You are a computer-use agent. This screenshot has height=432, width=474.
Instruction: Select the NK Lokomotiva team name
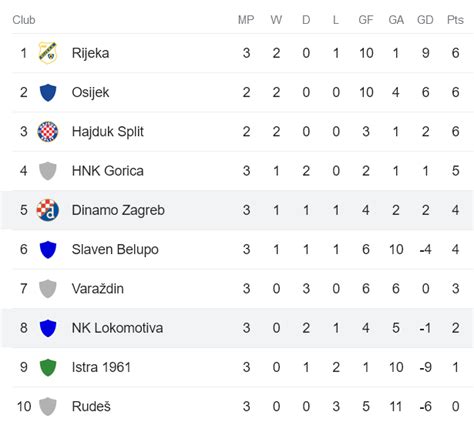pyautogui.click(x=117, y=328)
